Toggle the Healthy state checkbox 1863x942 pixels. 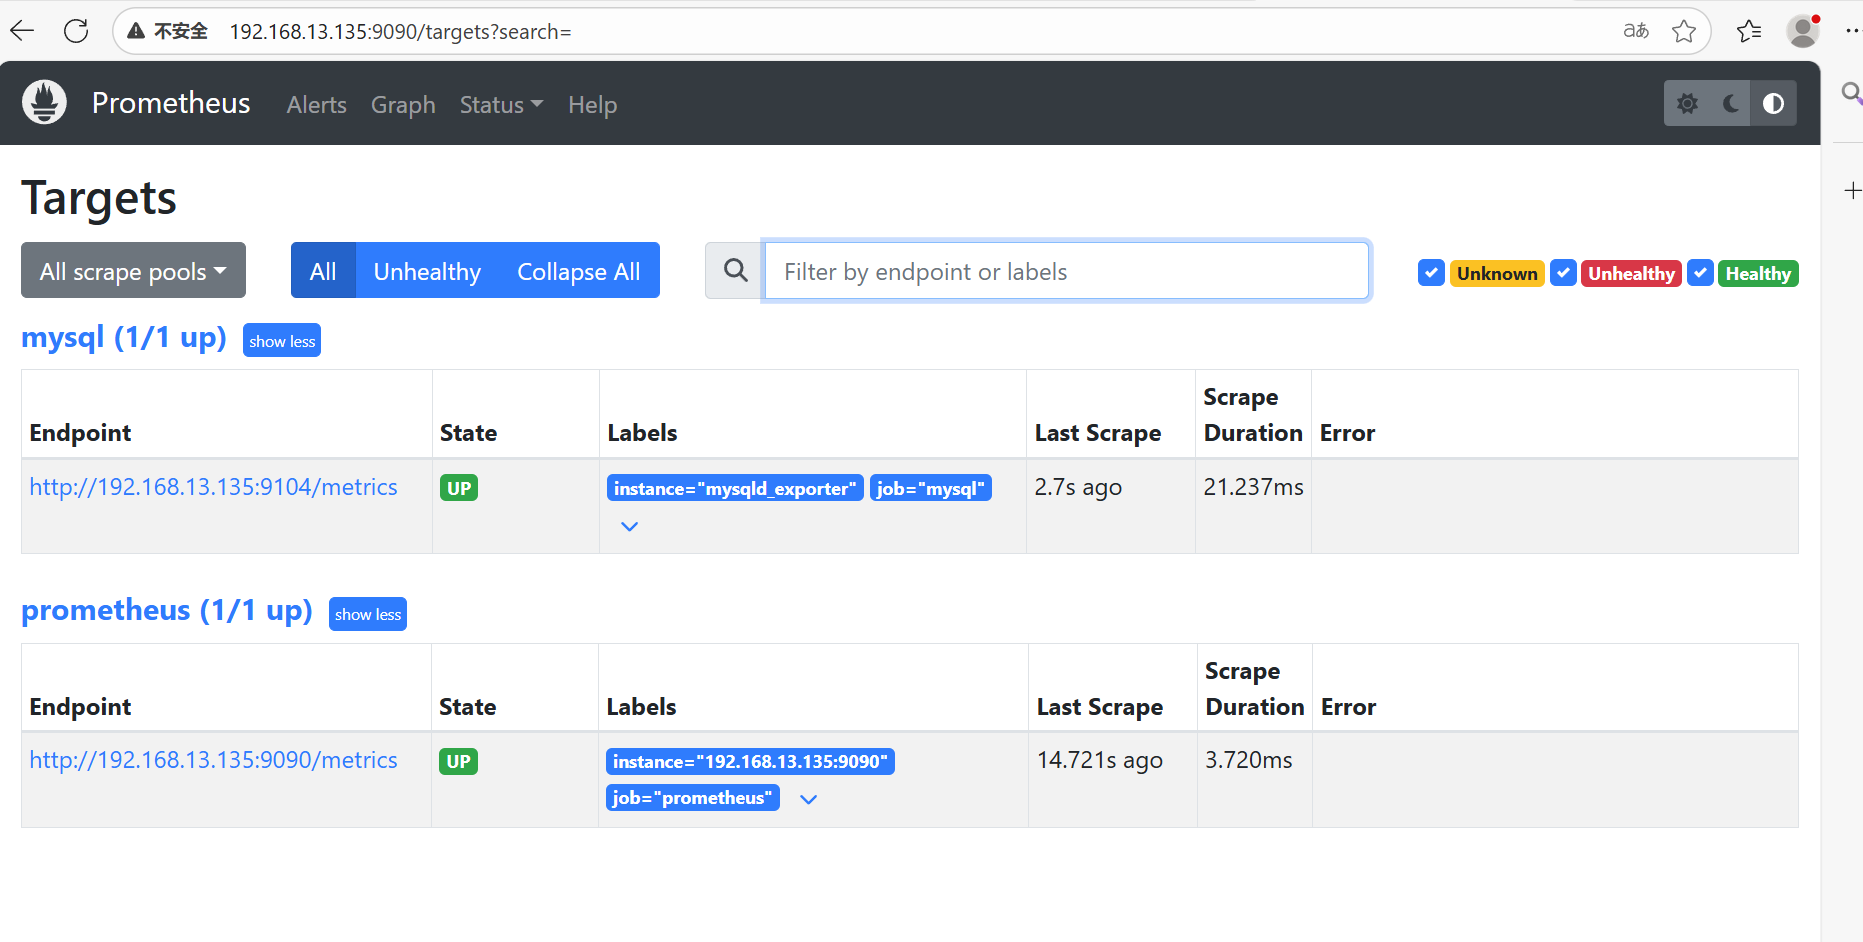pyautogui.click(x=1700, y=273)
